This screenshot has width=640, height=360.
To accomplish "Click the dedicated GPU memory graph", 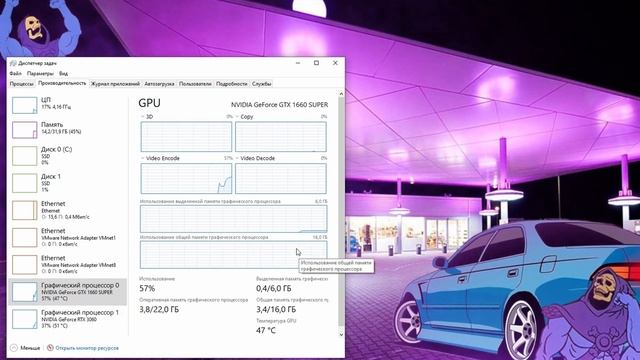I will 233,219.
